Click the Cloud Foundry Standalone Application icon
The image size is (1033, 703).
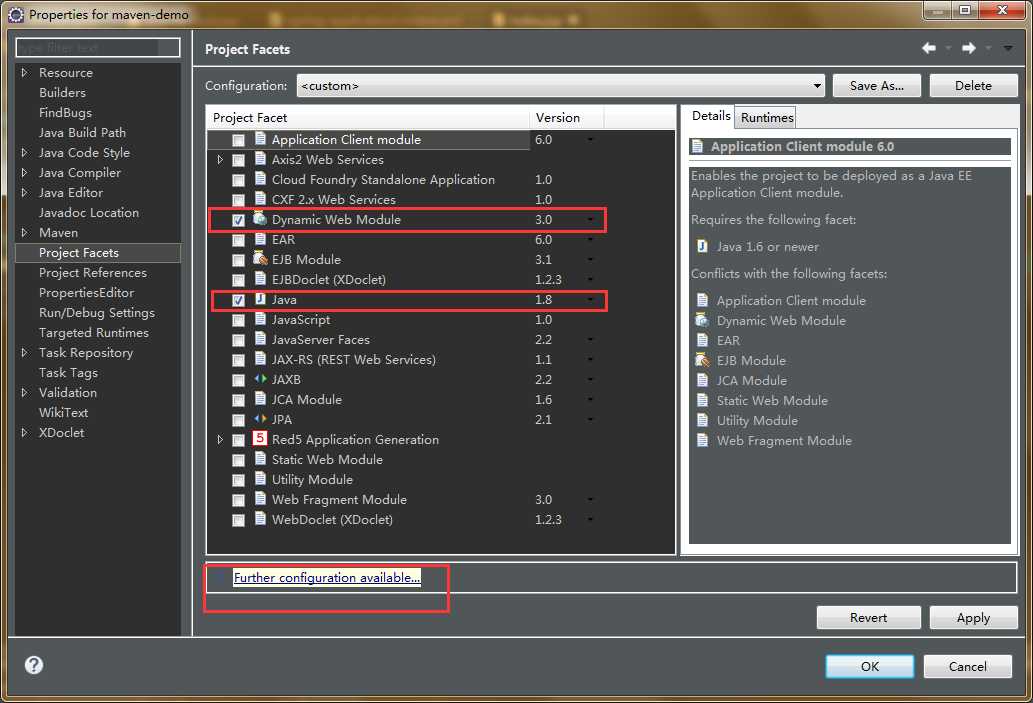point(260,179)
